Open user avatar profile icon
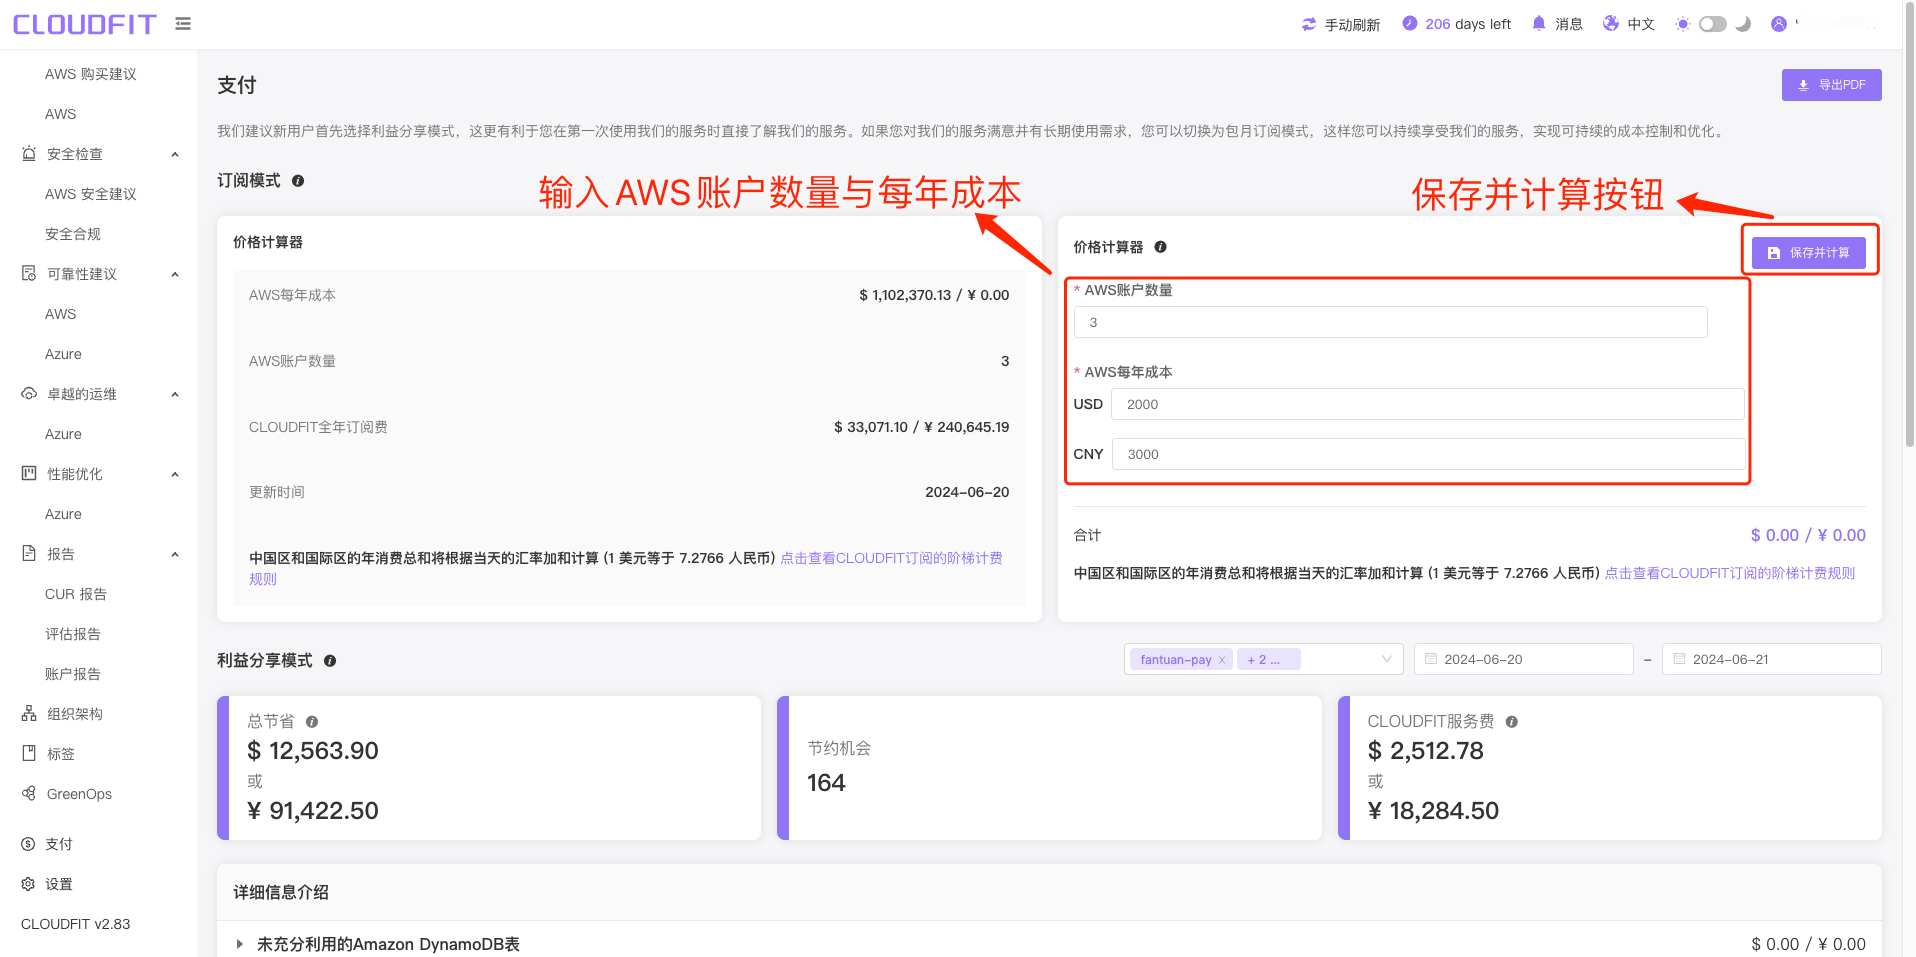1916x957 pixels. click(1779, 24)
